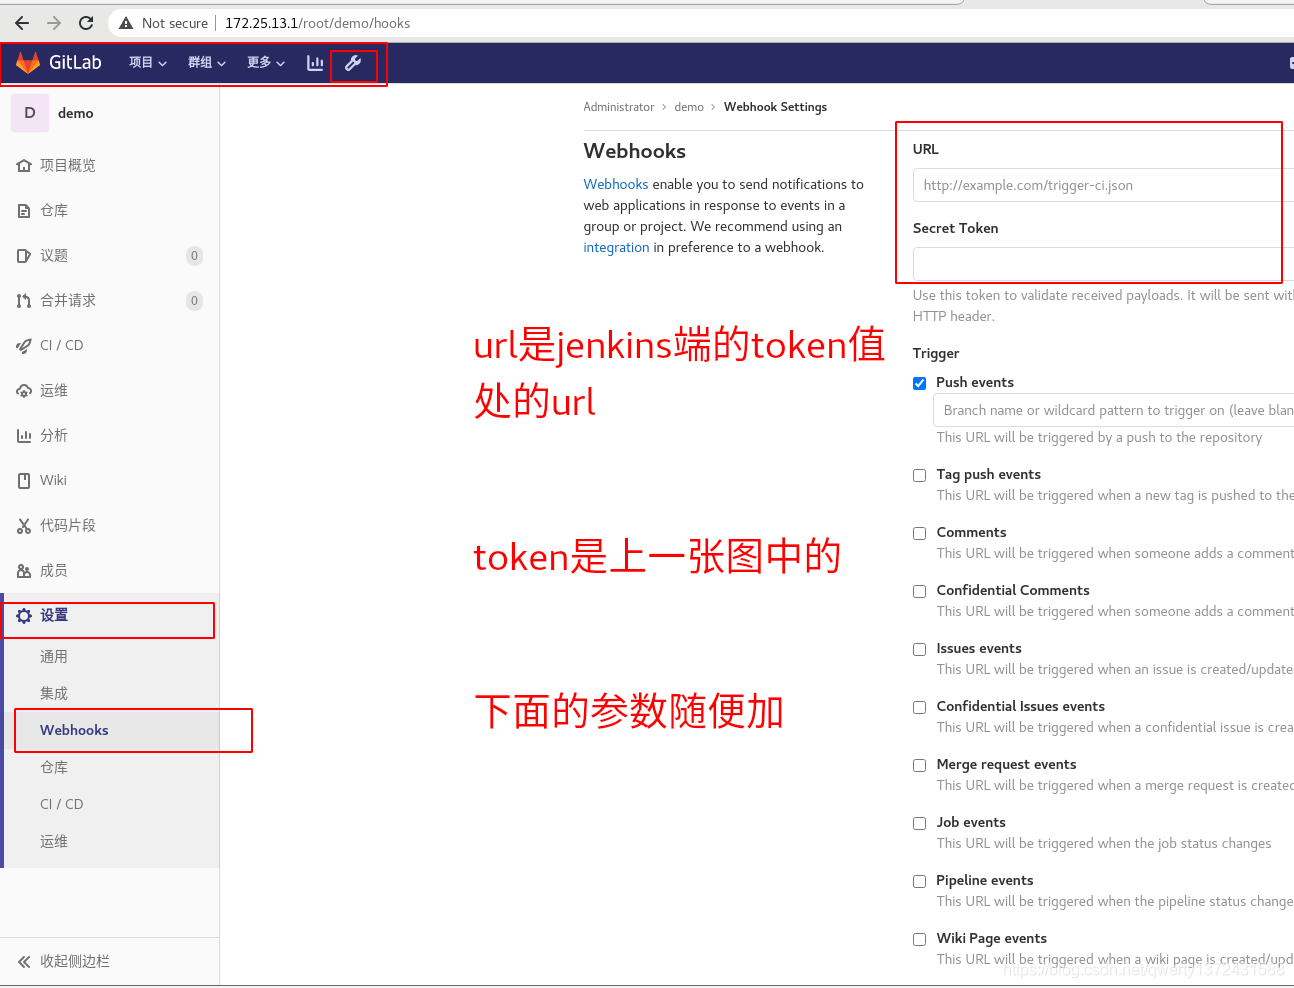Click the browser forward arrow
Image resolution: width=1294 pixels, height=988 pixels.
(x=54, y=23)
